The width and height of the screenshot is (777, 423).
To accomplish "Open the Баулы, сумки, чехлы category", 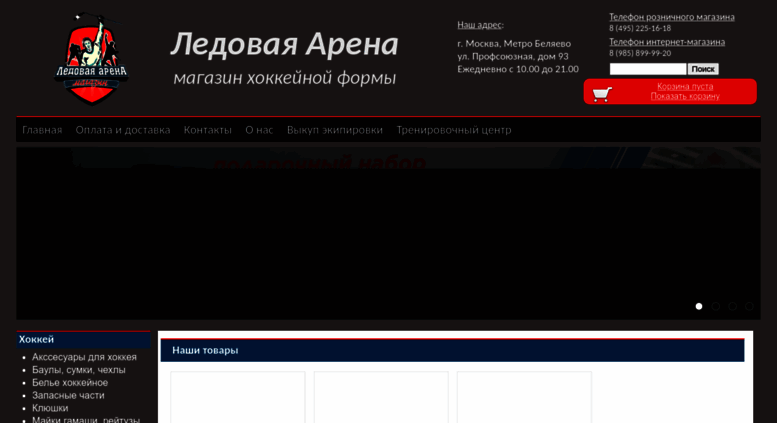I will (x=79, y=370).
